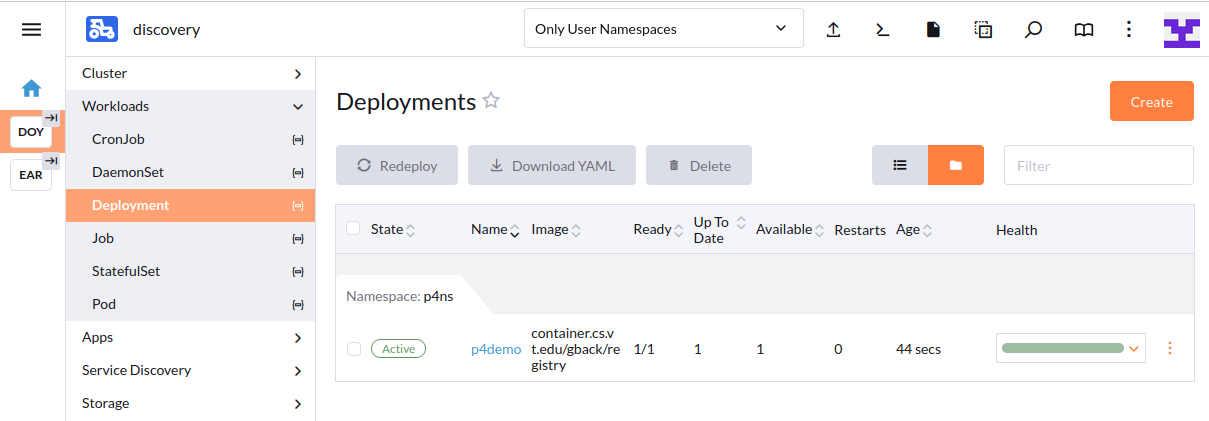Open the resource search magnifier icon
This screenshot has width=1209, height=421.
1033,30
